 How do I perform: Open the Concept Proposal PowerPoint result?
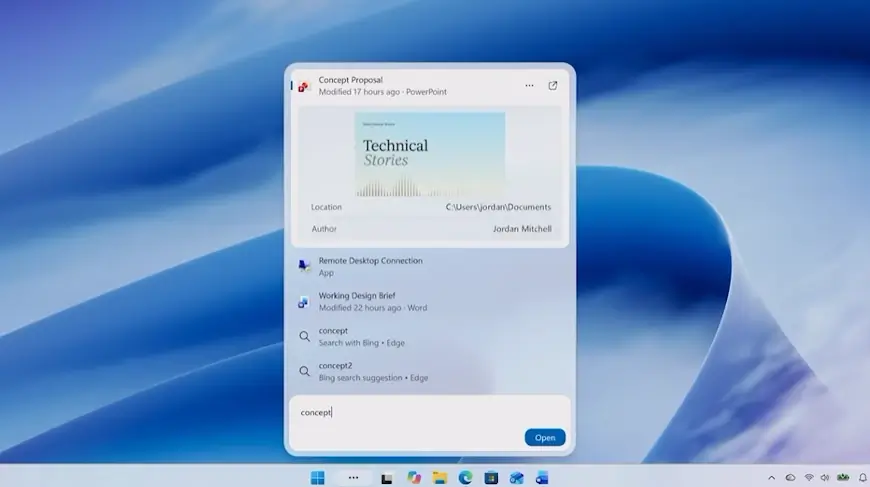click(430, 86)
